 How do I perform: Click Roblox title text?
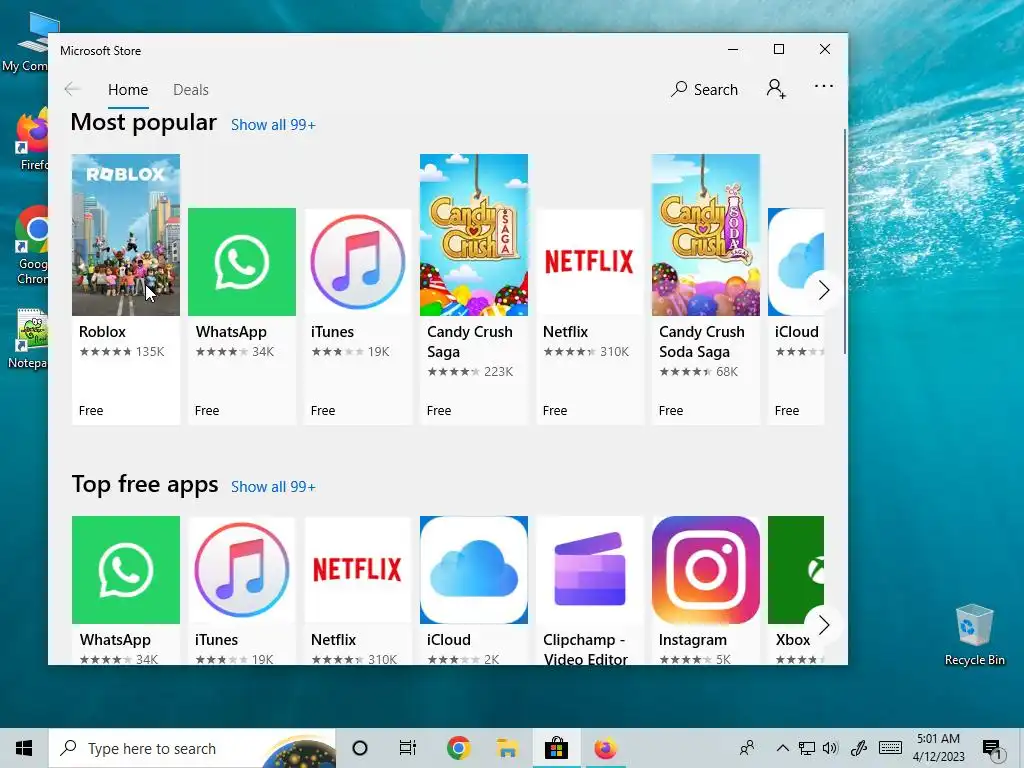click(102, 332)
